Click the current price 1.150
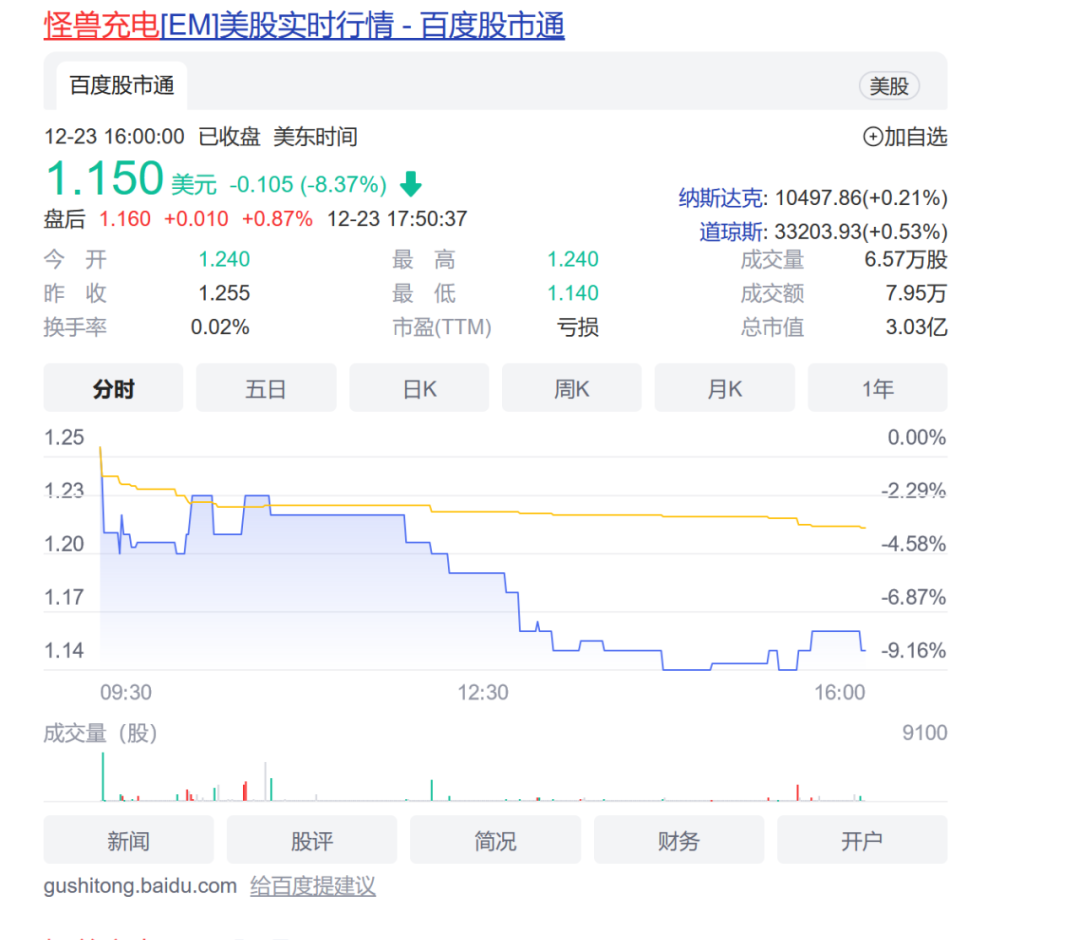 pos(105,178)
